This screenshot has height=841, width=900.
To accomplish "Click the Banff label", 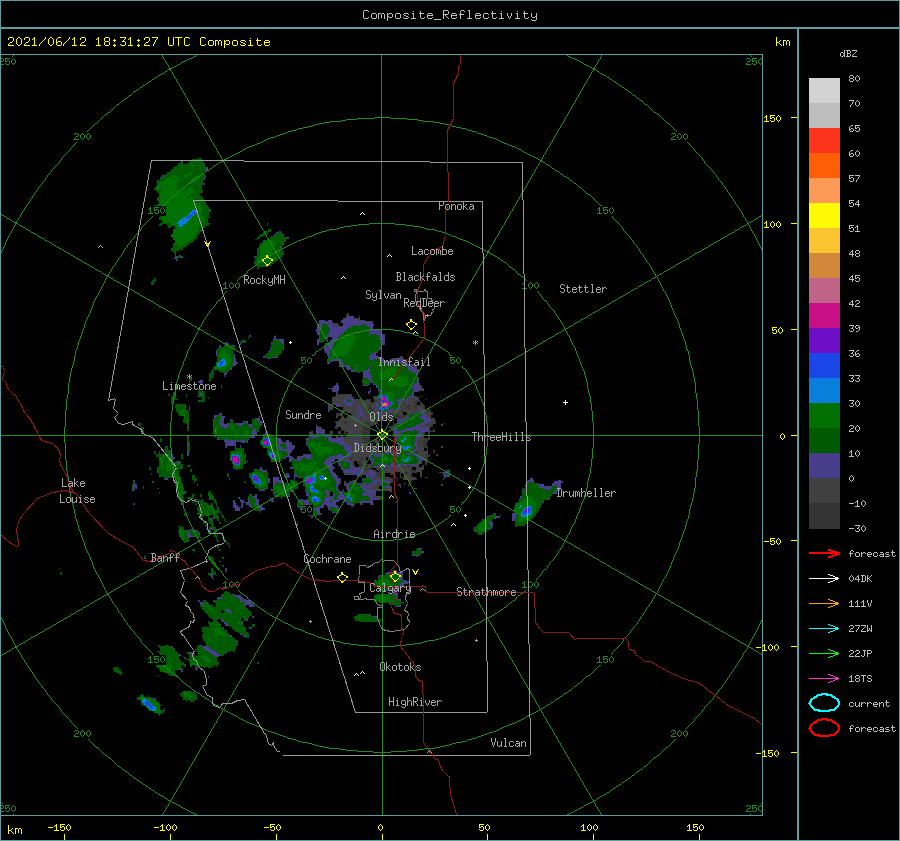I will [165, 557].
